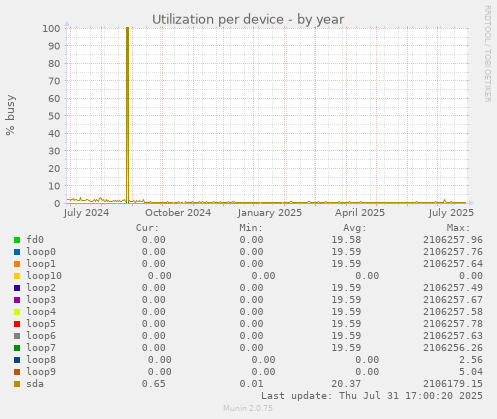Click the 'January 2025' x-axis label
Screen dimensions: 497x419
point(270,213)
